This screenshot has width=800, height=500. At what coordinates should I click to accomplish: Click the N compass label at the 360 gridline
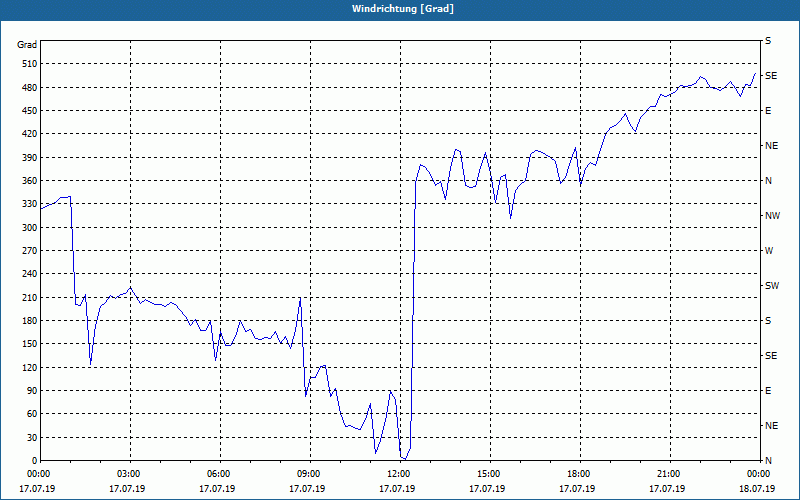pyautogui.click(x=768, y=181)
